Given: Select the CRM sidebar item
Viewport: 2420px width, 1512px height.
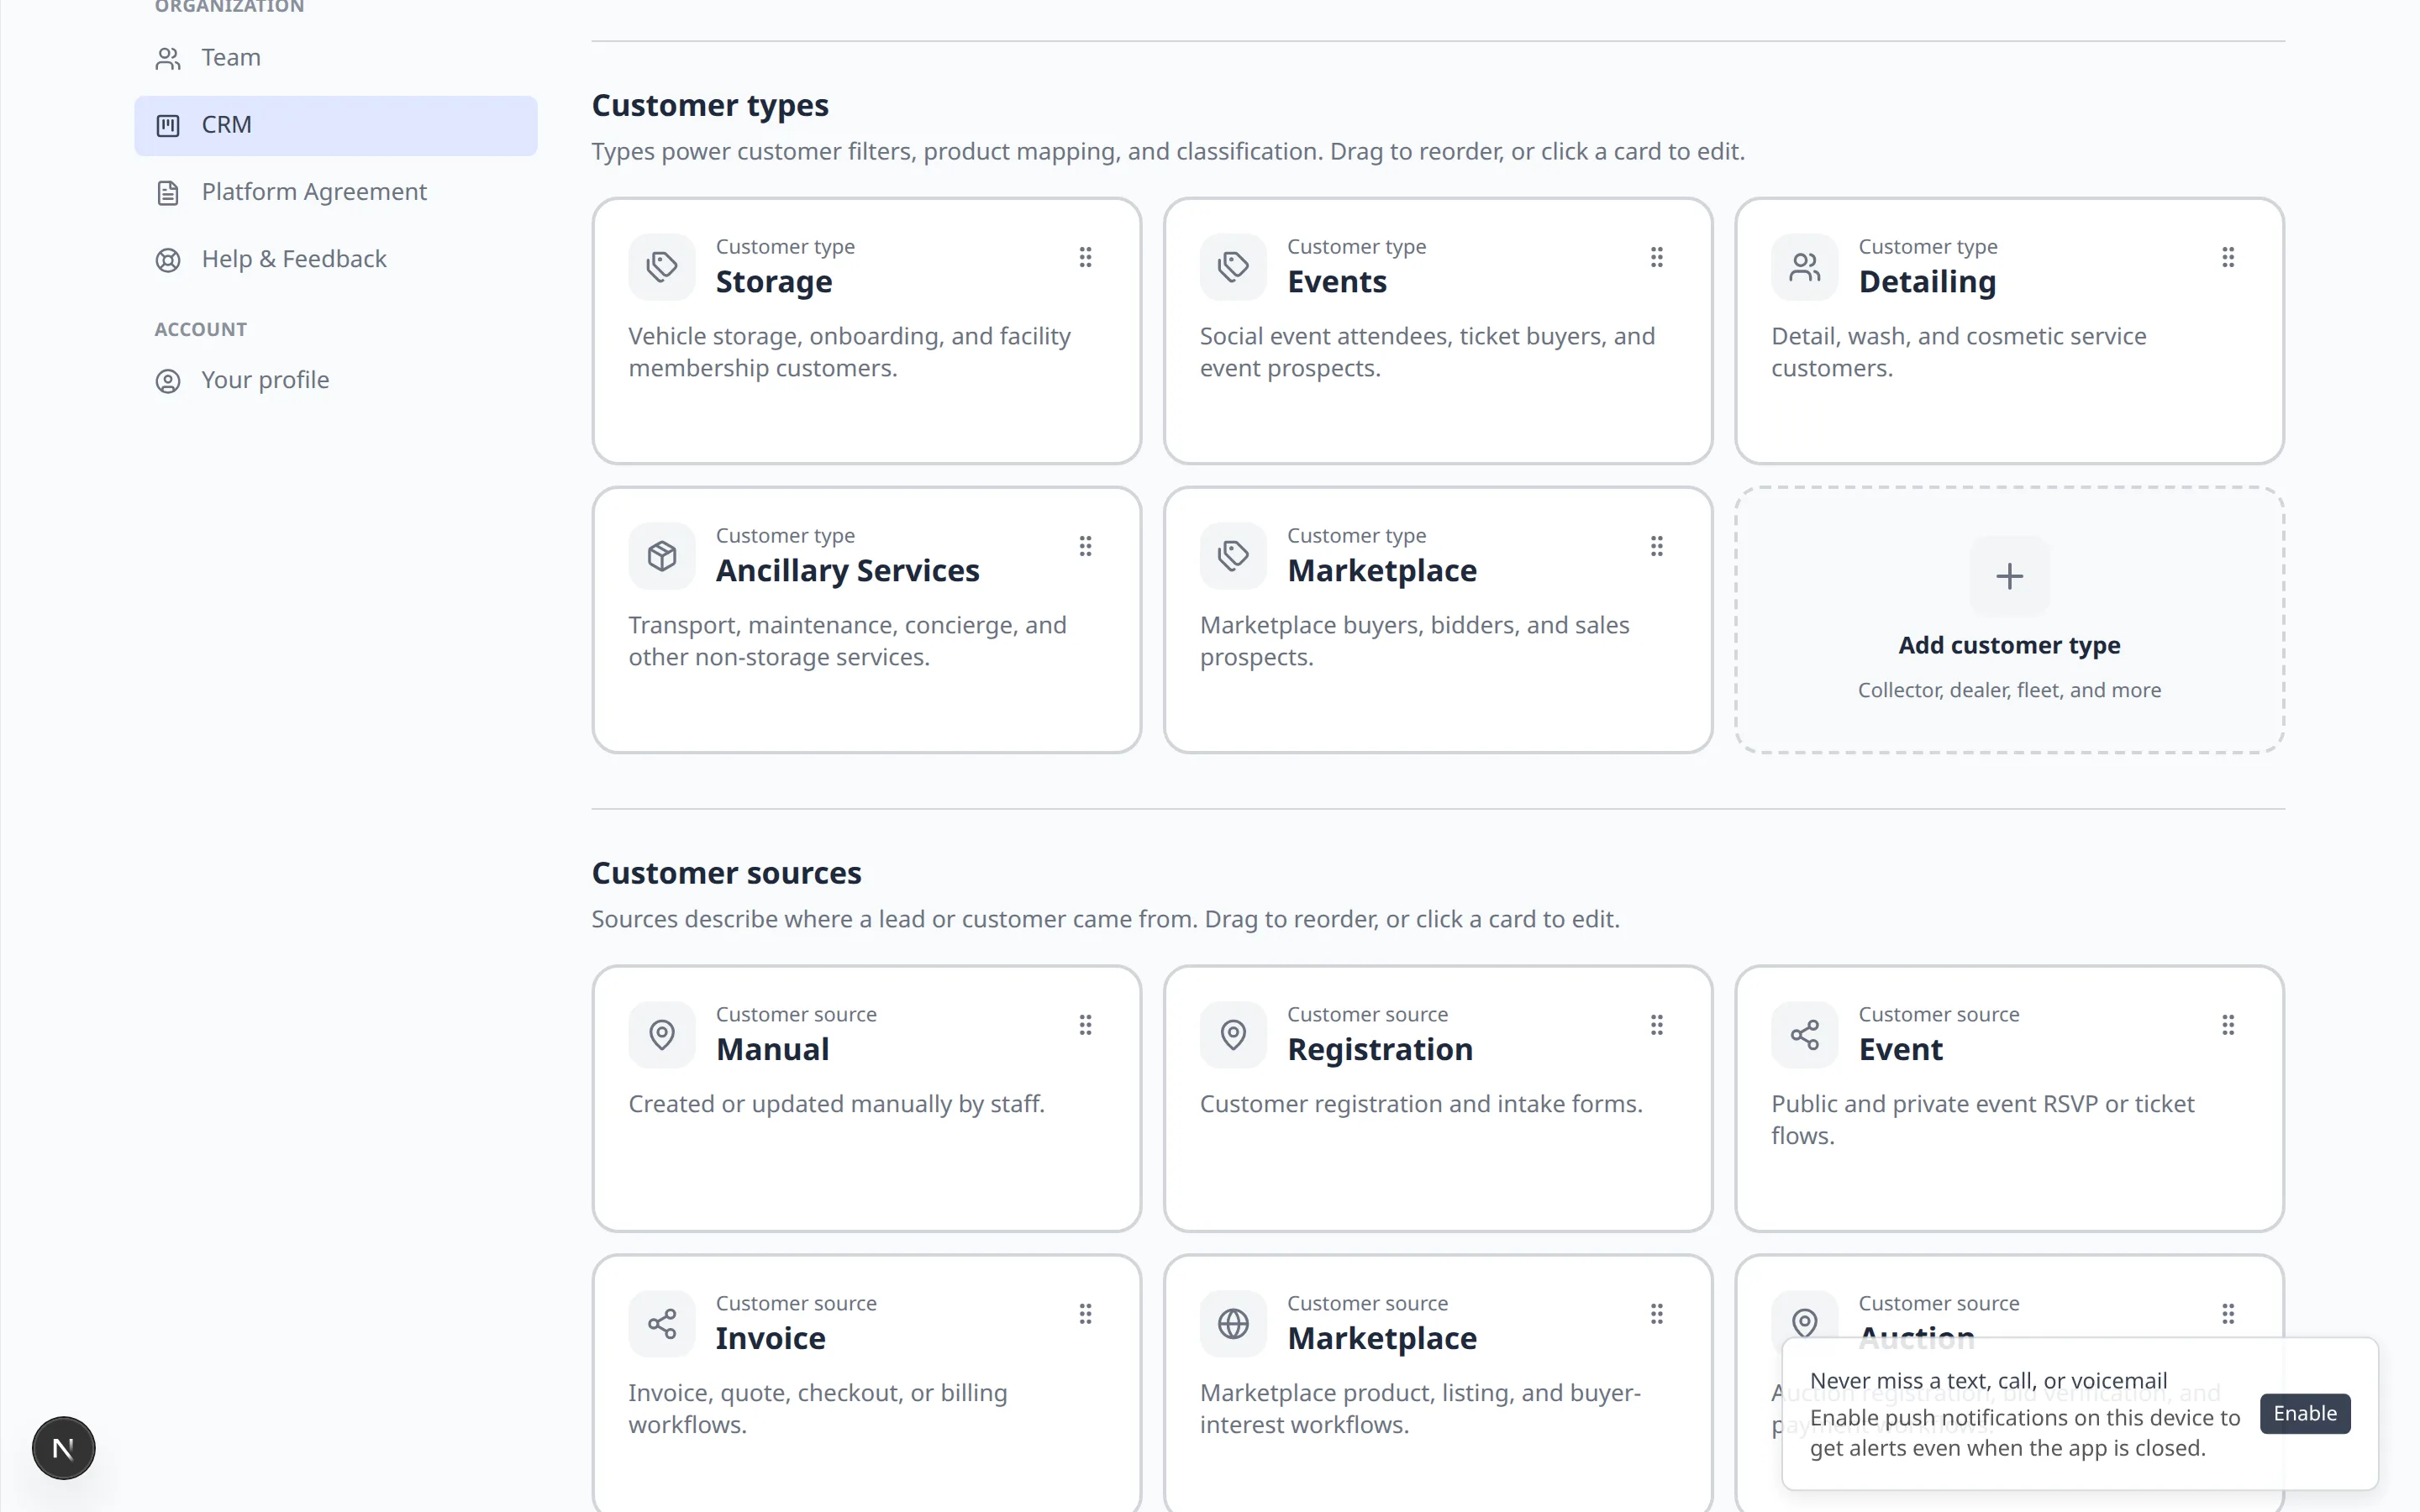Looking at the screenshot, I should (x=335, y=125).
